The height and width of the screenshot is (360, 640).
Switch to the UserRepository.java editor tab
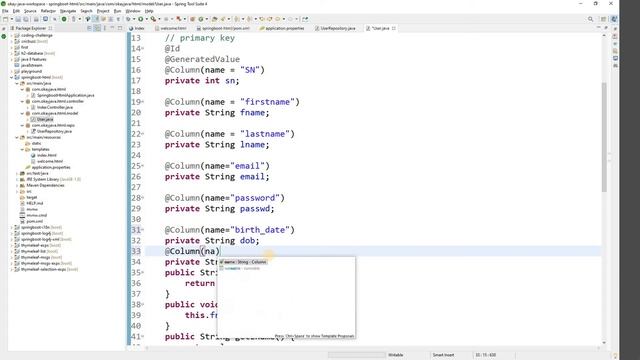point(336,28)
